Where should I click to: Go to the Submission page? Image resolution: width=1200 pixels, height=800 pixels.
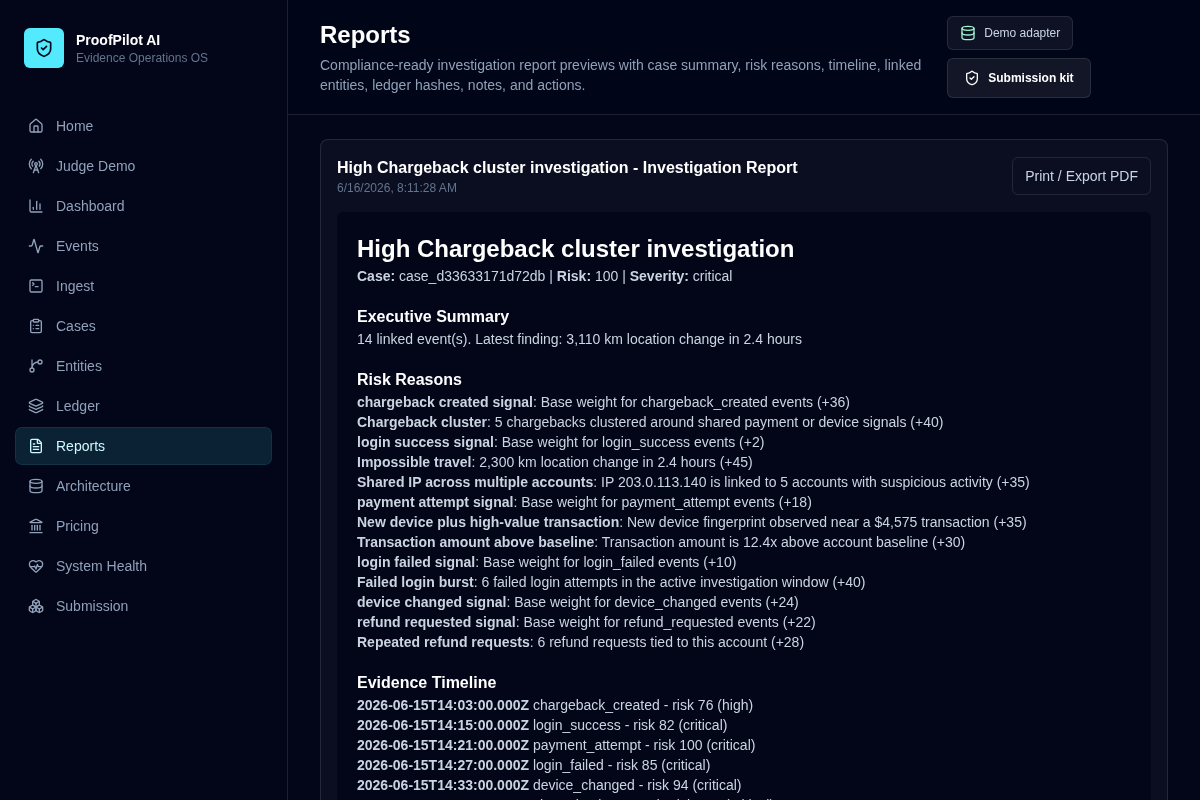(143, 606)
